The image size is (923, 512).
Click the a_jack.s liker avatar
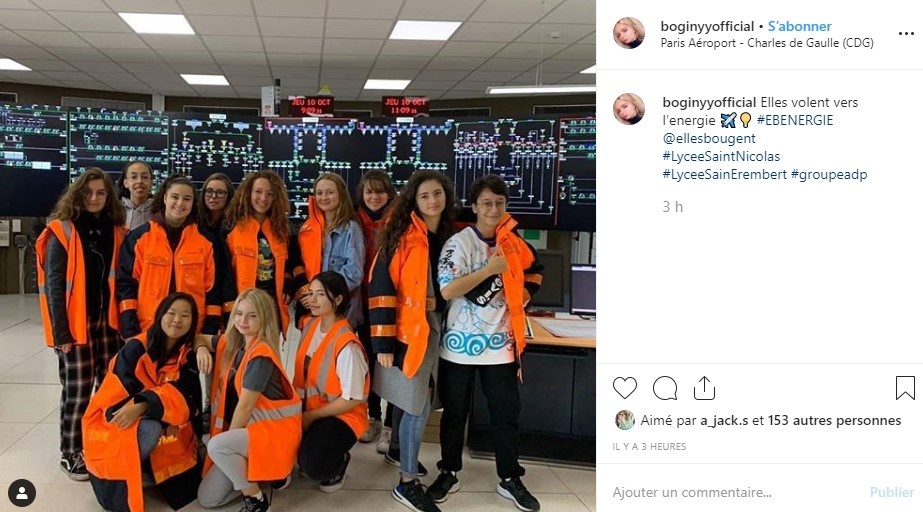click(625, 420)
